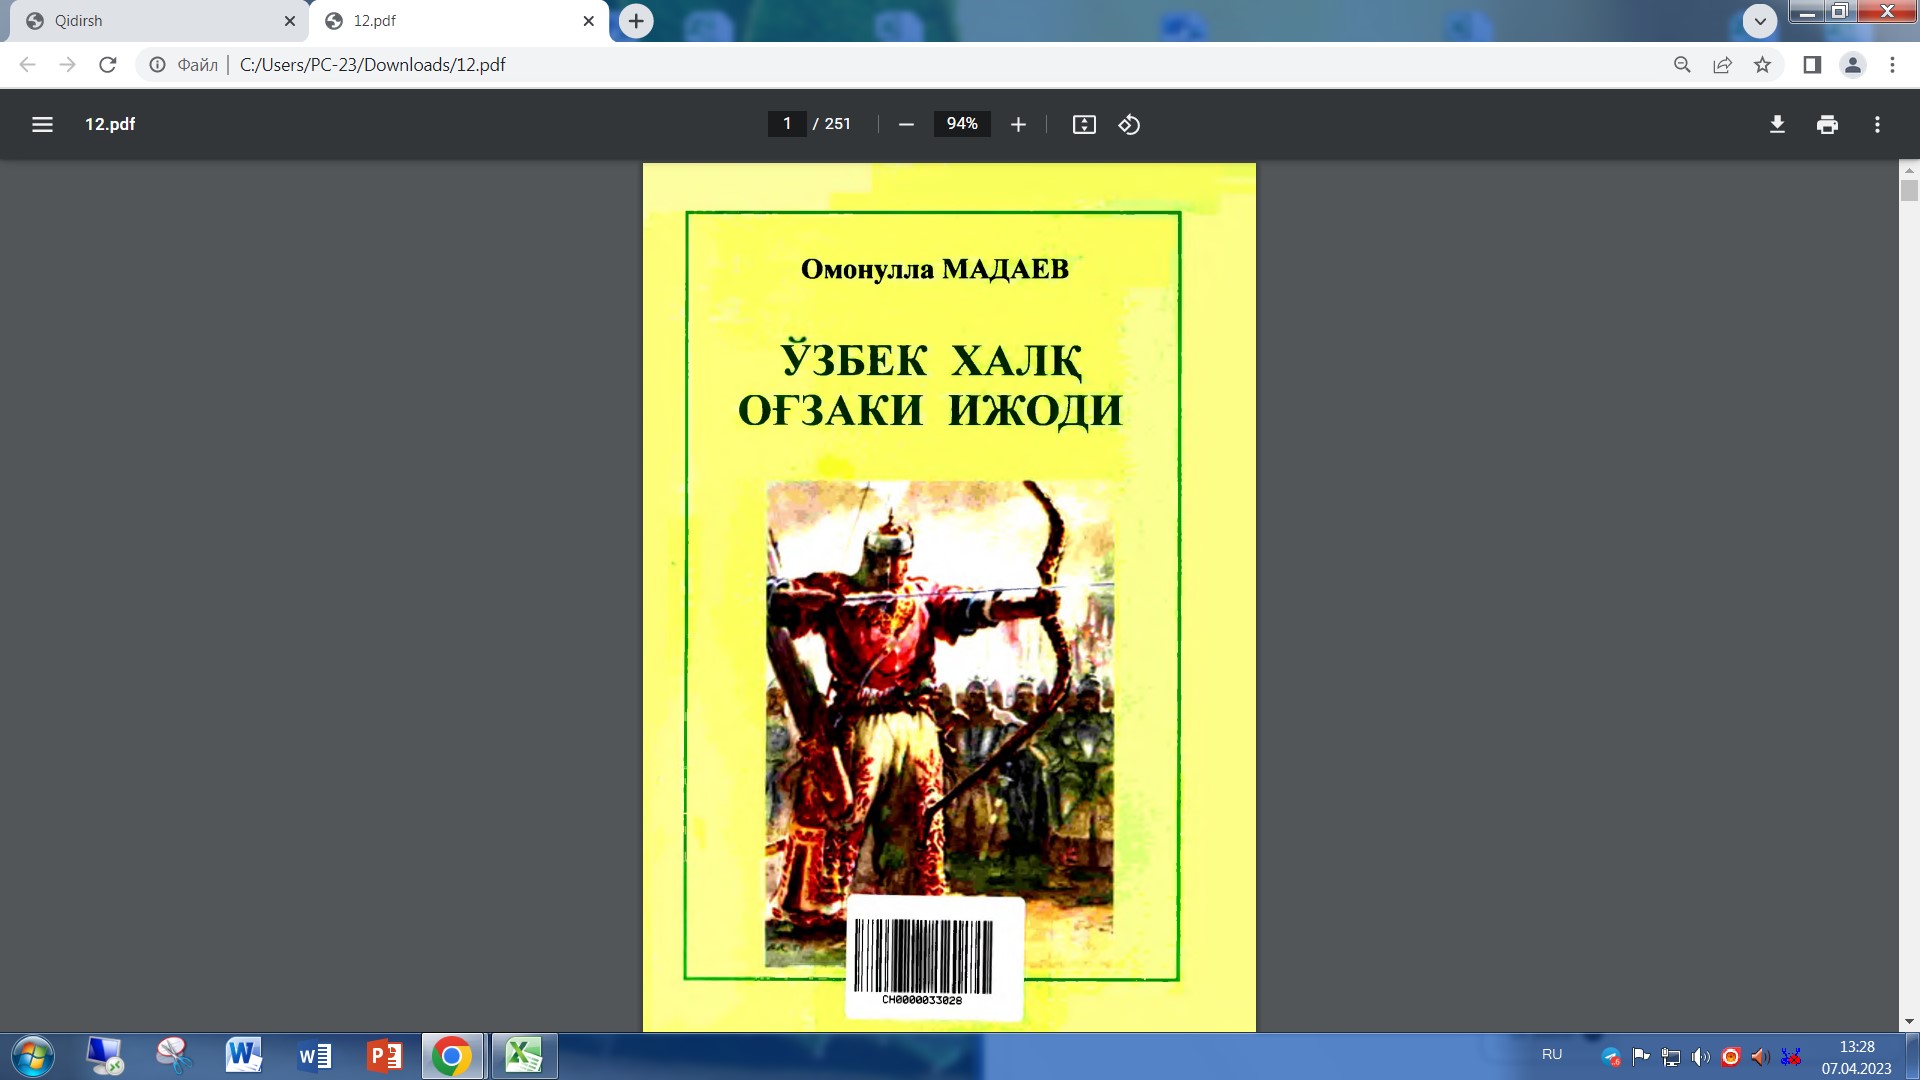The image size is (1920, 1080).
Task: View site information icon in address bar
Action: pos(157,65)
